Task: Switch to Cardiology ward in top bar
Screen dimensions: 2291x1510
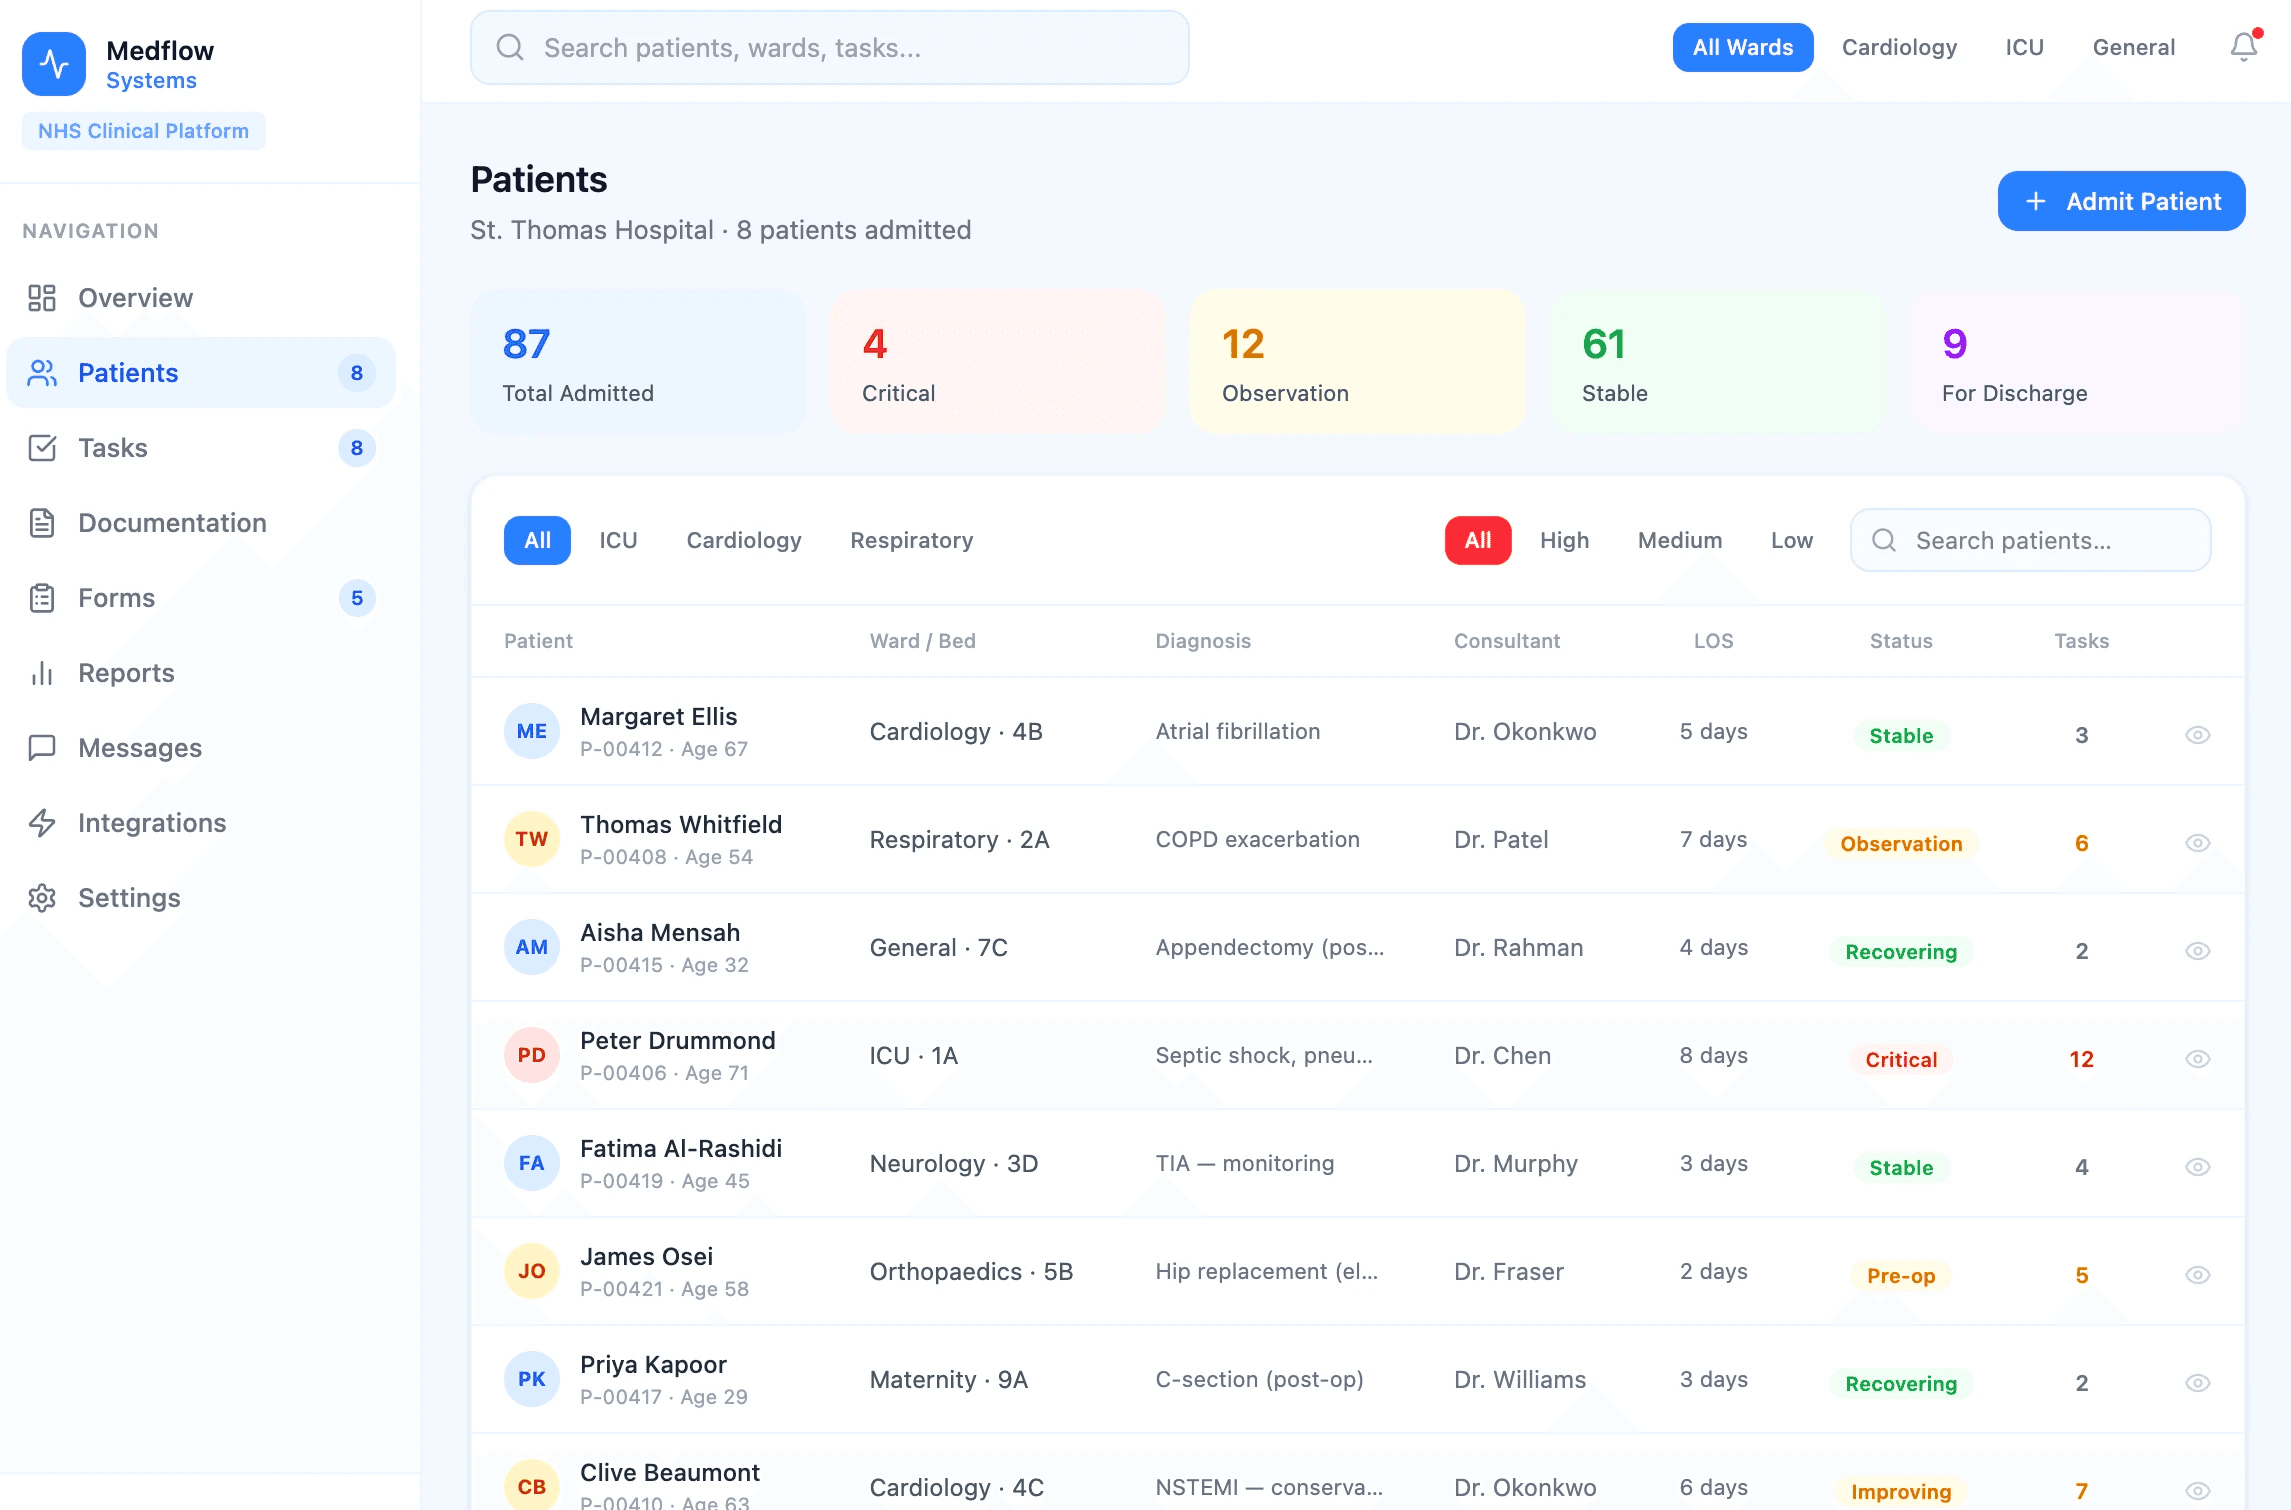Action: (1899, 47)
